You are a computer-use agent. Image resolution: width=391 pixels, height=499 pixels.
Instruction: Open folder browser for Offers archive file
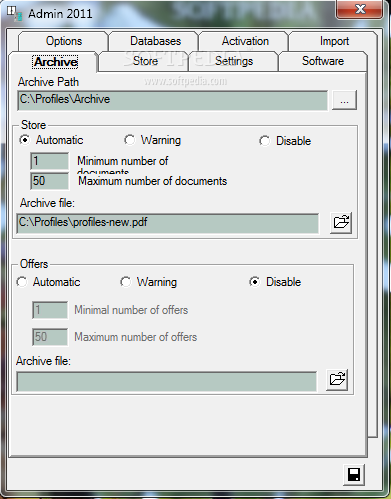[x=337, y=380]
